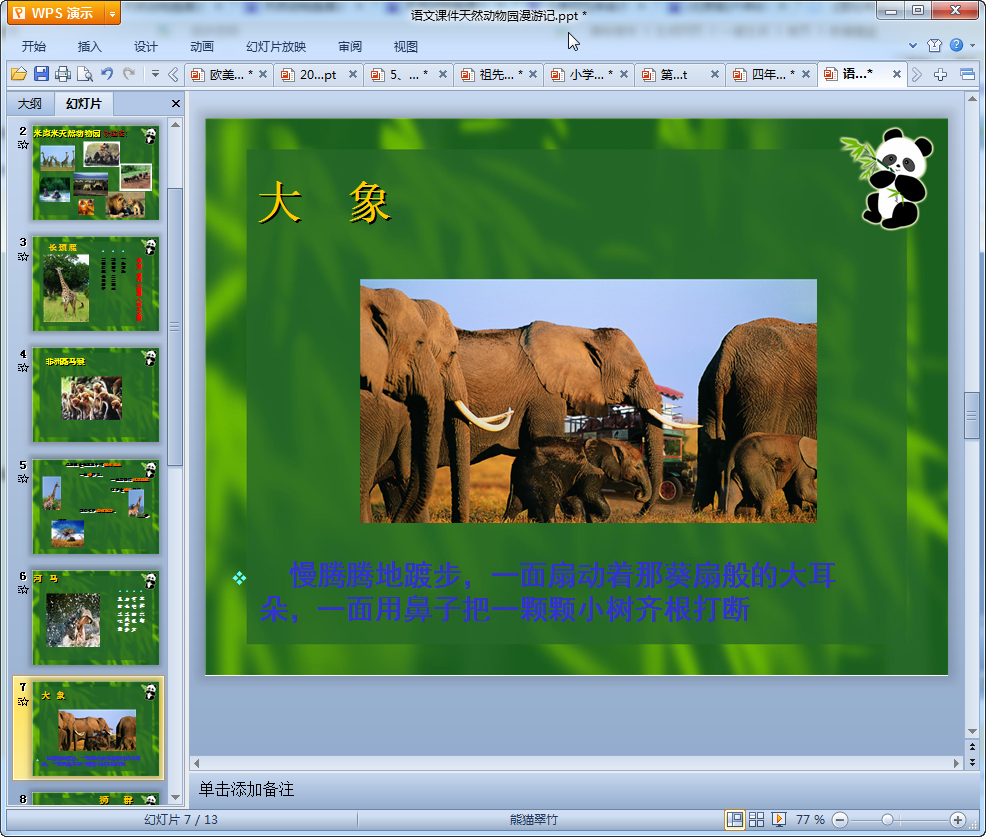
Task: Click the zoom out minus button
Action: click(840, 819)
